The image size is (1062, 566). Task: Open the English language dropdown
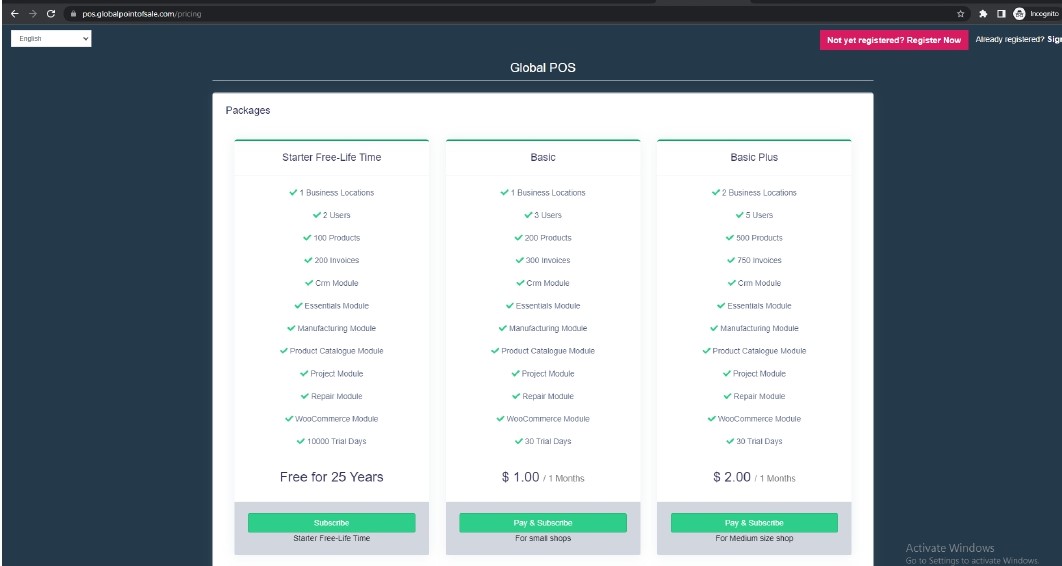pos(51,39)
